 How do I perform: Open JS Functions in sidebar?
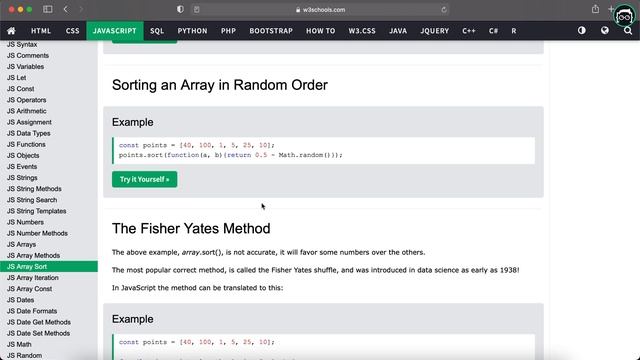point(26,144)
